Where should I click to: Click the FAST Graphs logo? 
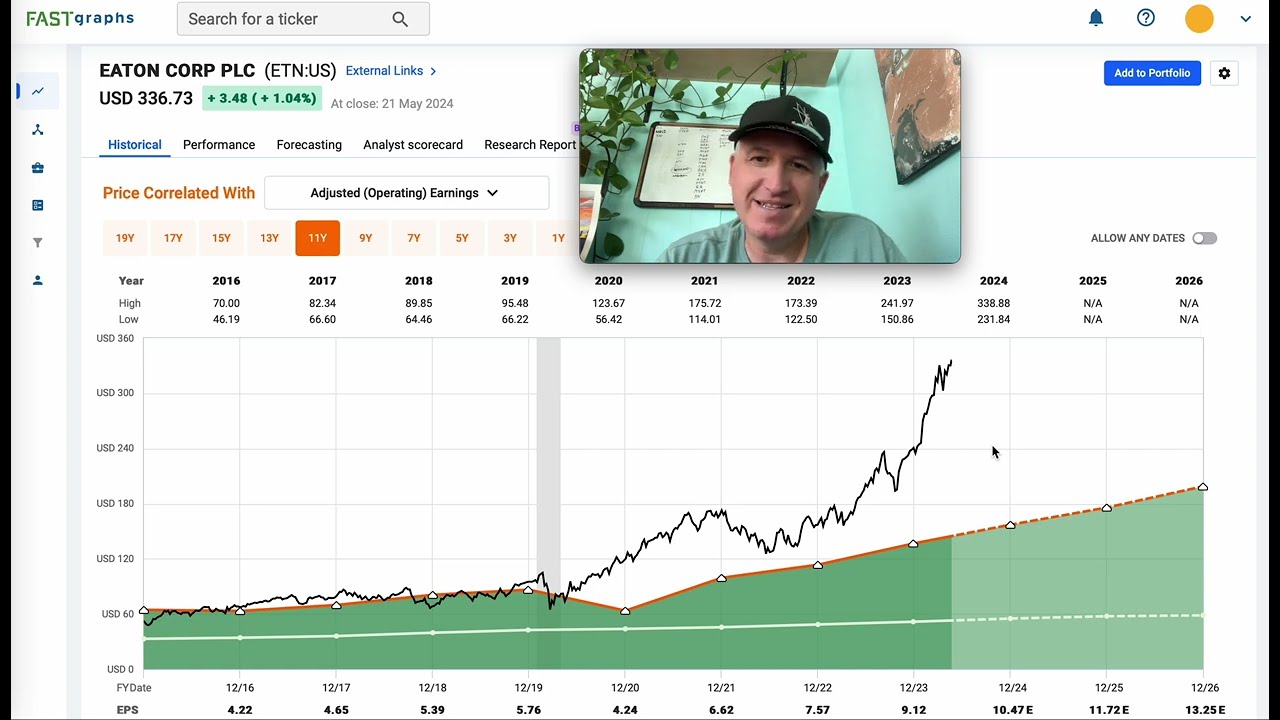[x=80, y=18]
